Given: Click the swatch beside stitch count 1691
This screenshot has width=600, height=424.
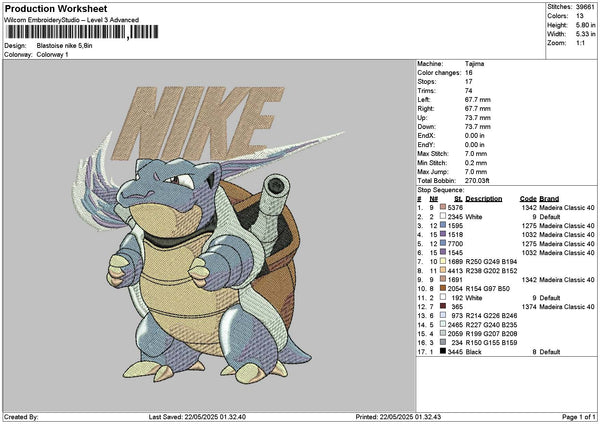Looking at the screenshot, I should click(x=443, y=279).
